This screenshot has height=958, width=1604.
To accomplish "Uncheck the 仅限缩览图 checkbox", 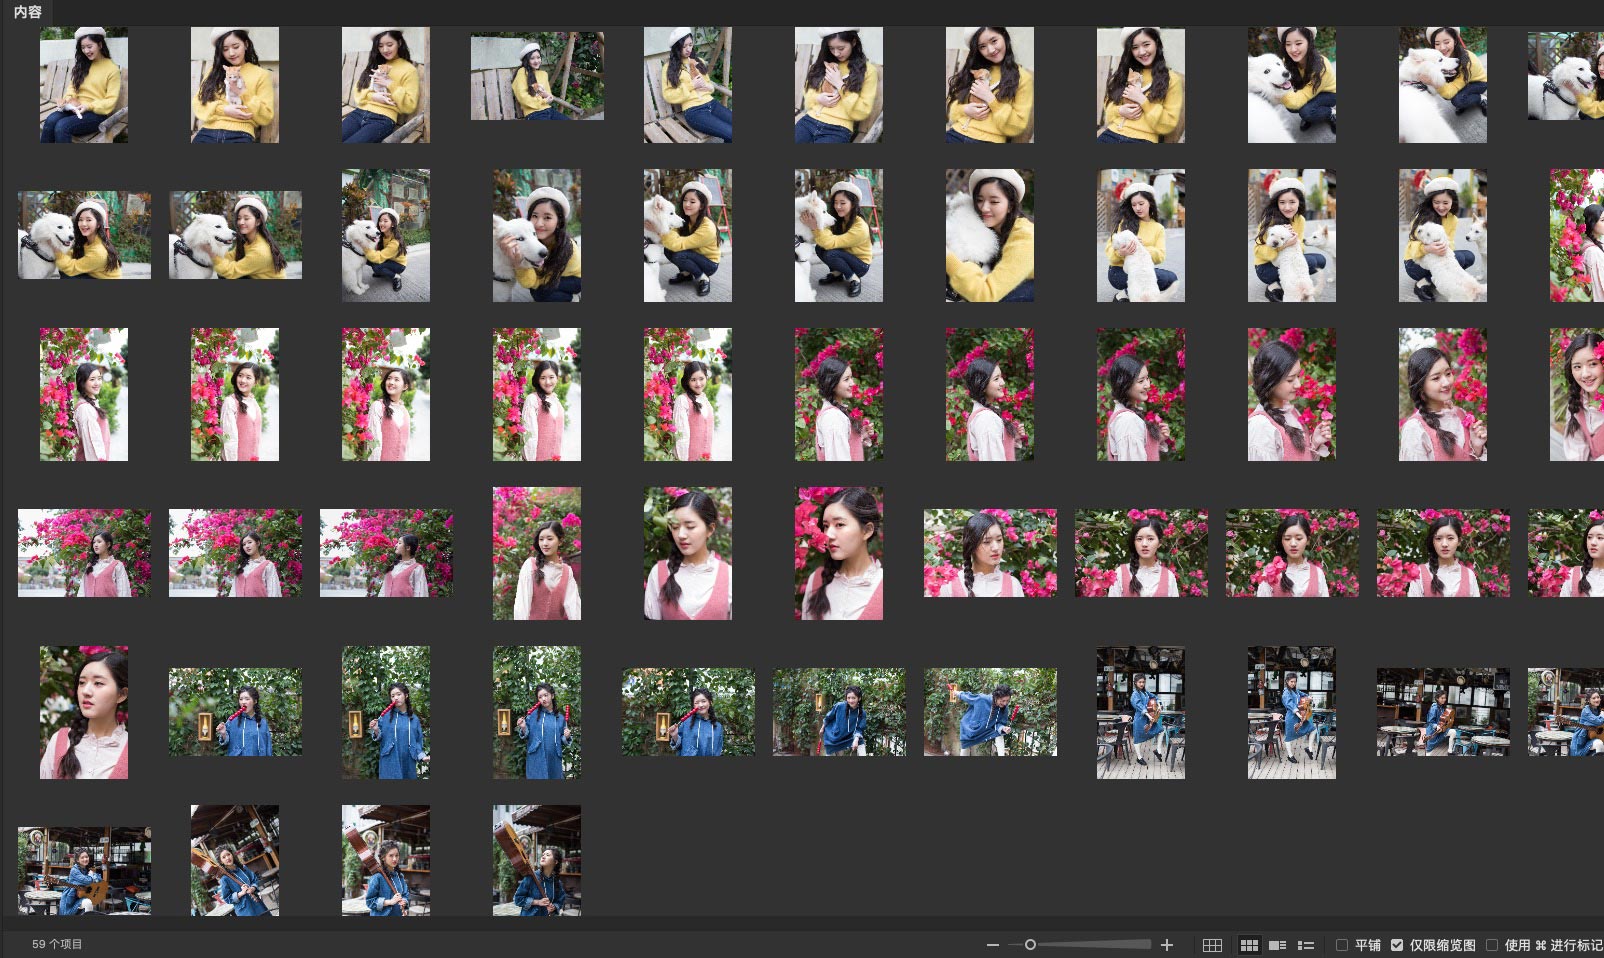I will (x=1397, y=945).
